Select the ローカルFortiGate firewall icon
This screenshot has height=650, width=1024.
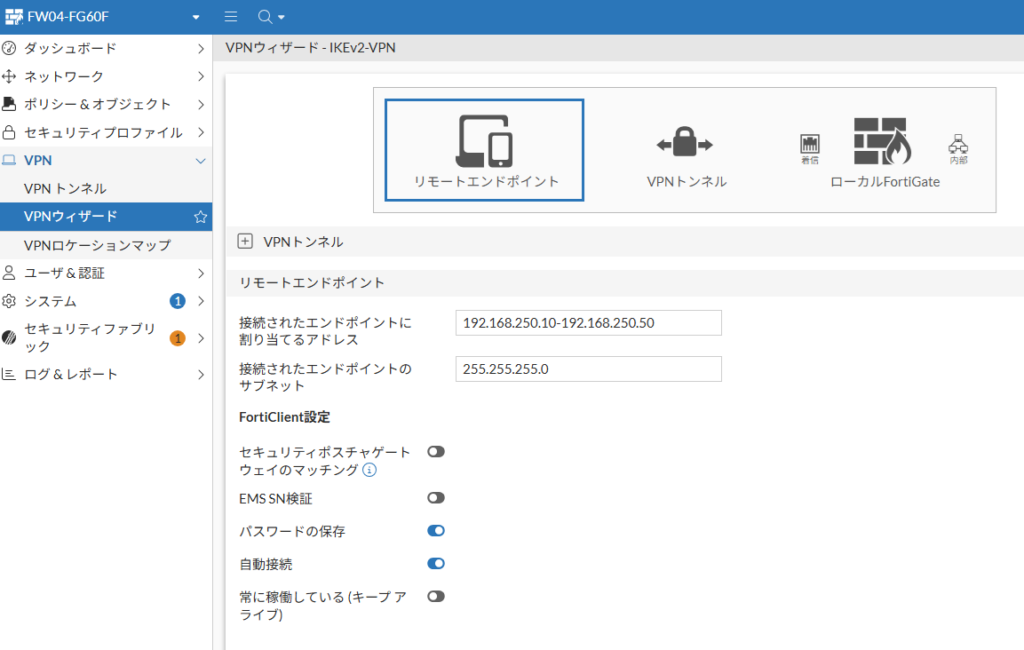tap(882, 141)
